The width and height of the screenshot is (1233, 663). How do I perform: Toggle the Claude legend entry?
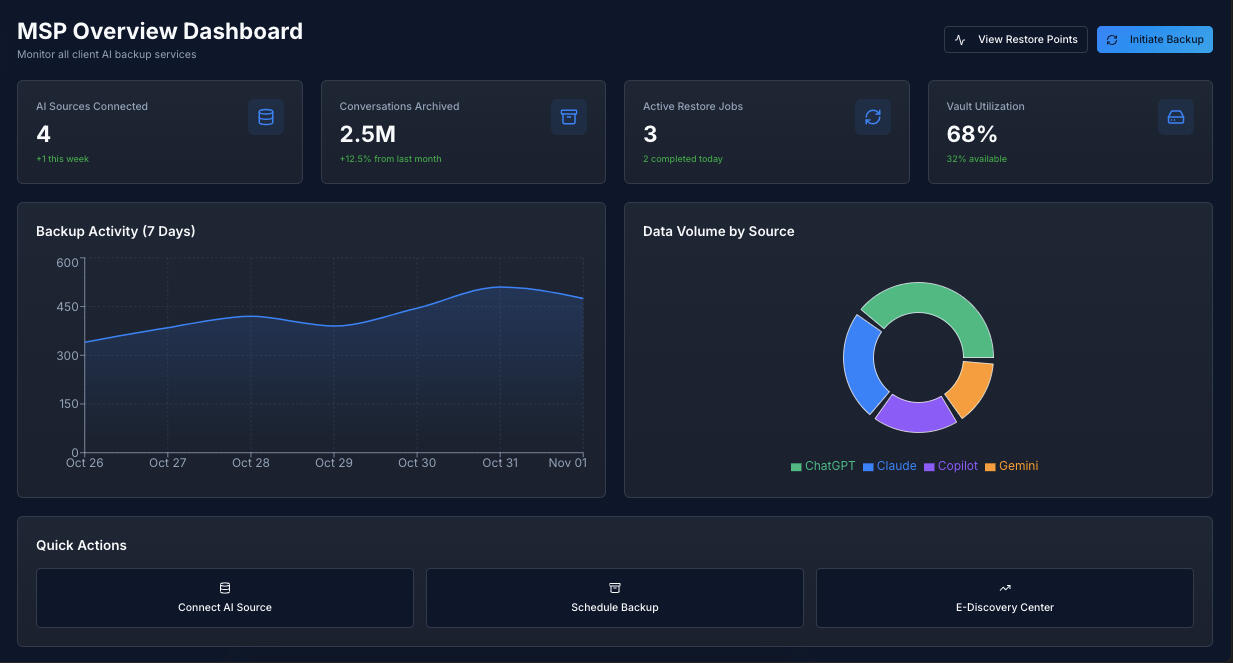tap(889, 466)
